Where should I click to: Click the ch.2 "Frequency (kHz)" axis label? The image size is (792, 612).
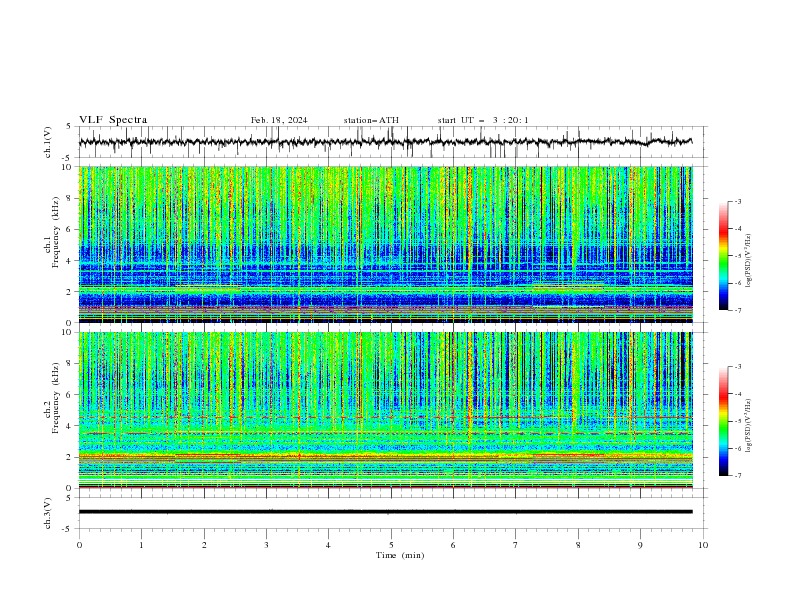point(56,397)
